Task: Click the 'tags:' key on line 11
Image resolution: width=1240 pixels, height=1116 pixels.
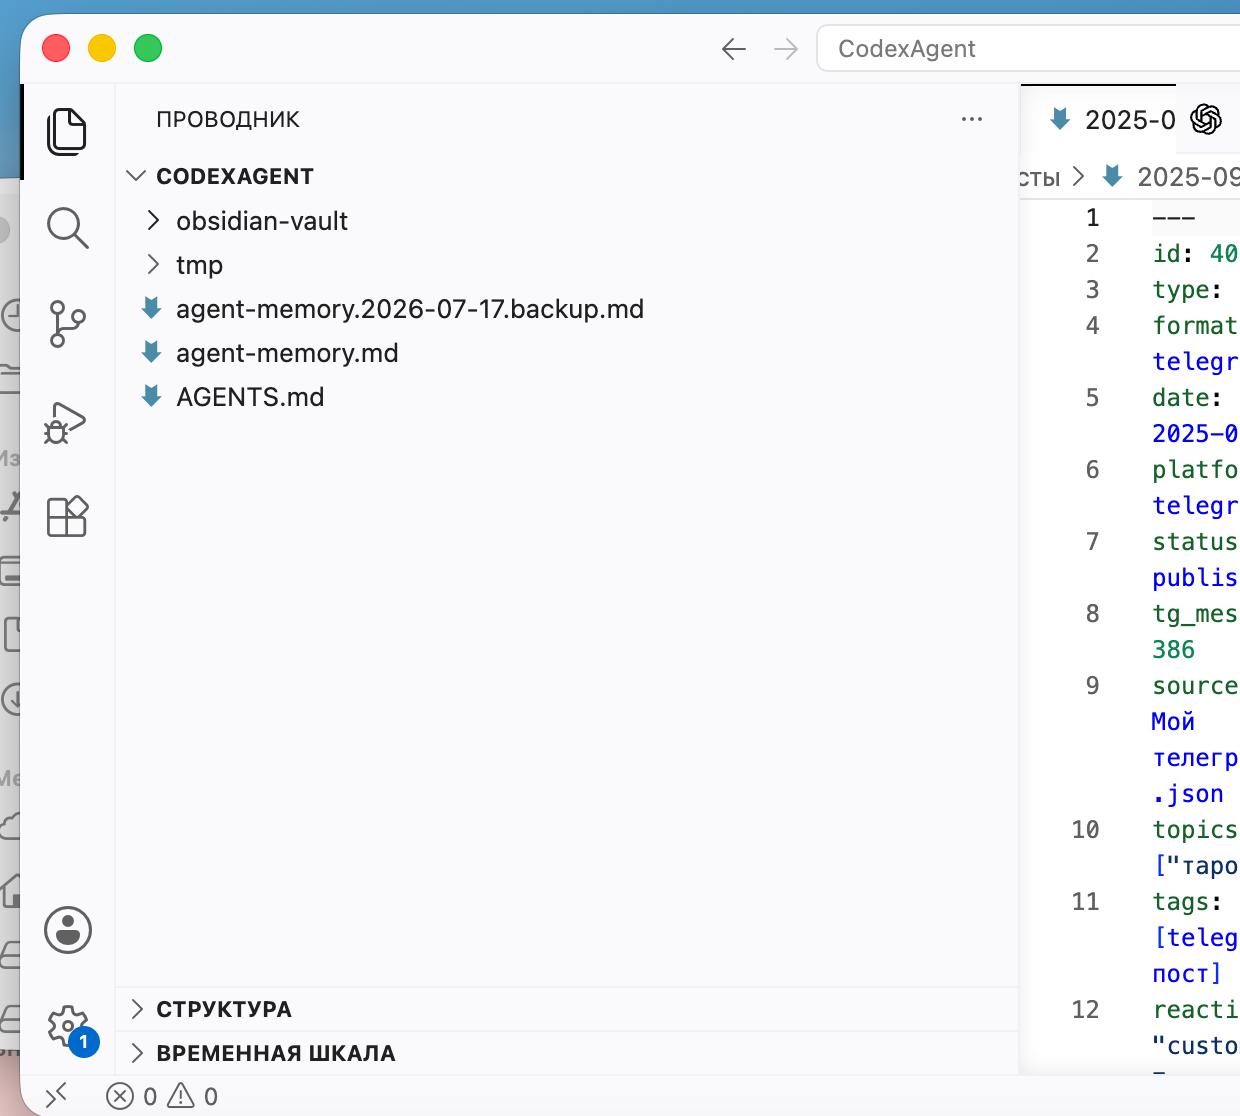Action: 1187,902
